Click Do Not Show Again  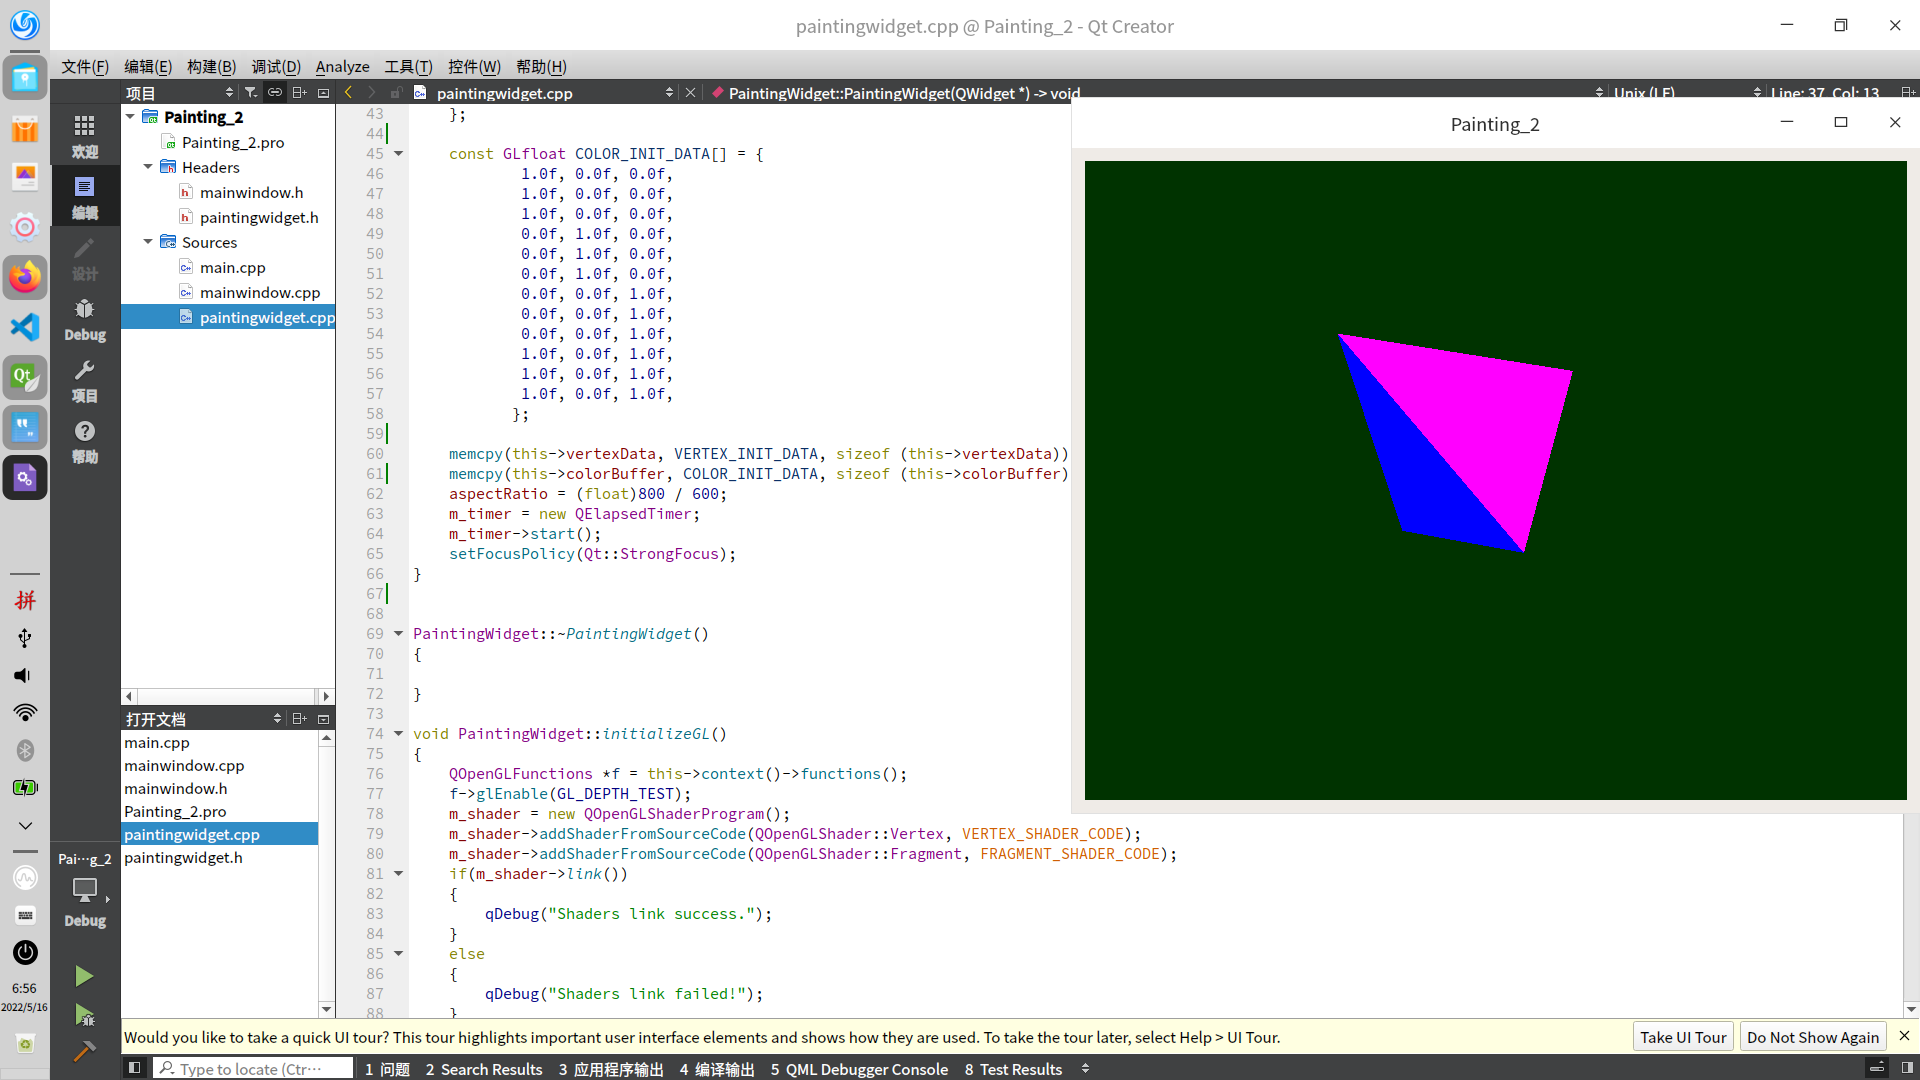point(1812,1037)
